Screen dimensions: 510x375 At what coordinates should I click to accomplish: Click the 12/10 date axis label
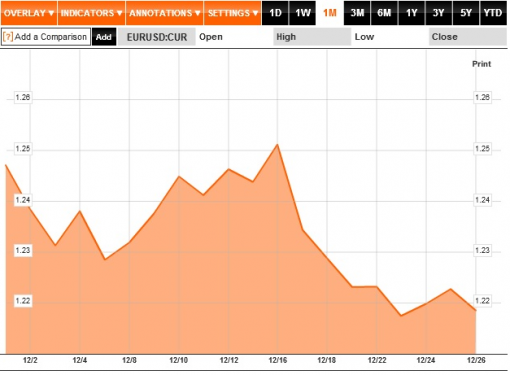[179, 360]
